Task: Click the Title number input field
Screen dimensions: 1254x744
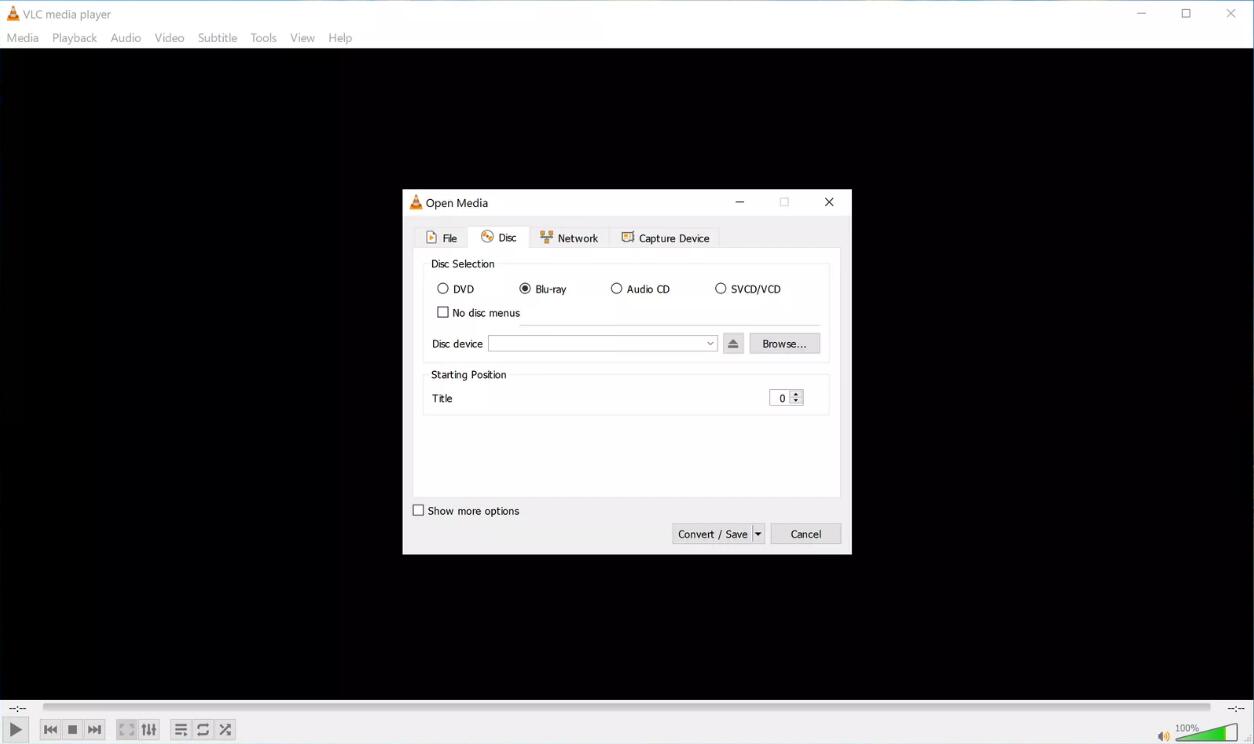Action: [x=780, y=398]
